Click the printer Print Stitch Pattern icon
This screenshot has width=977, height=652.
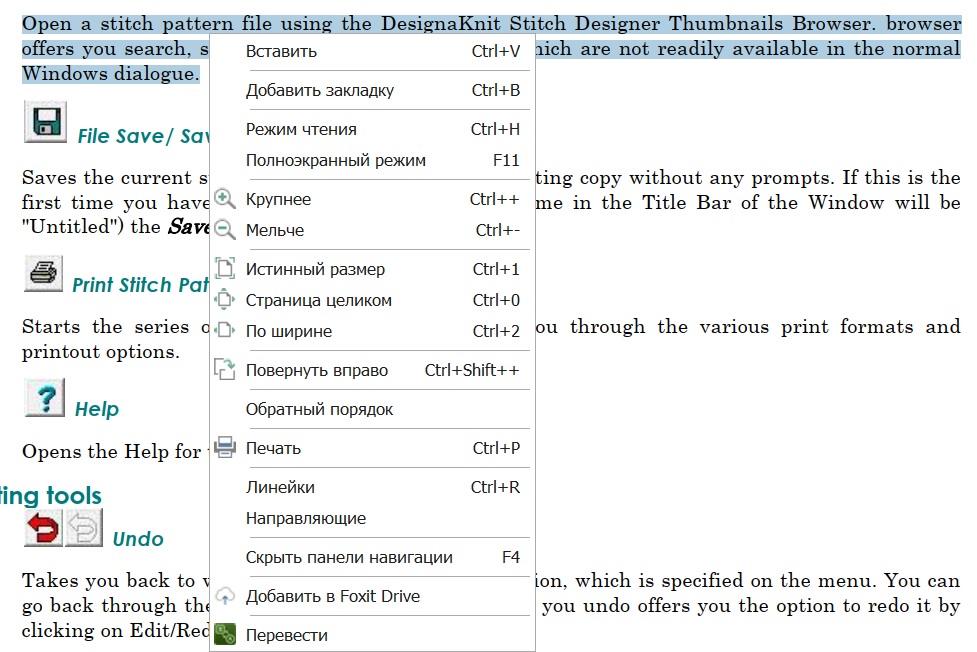(x=44, y=273)
